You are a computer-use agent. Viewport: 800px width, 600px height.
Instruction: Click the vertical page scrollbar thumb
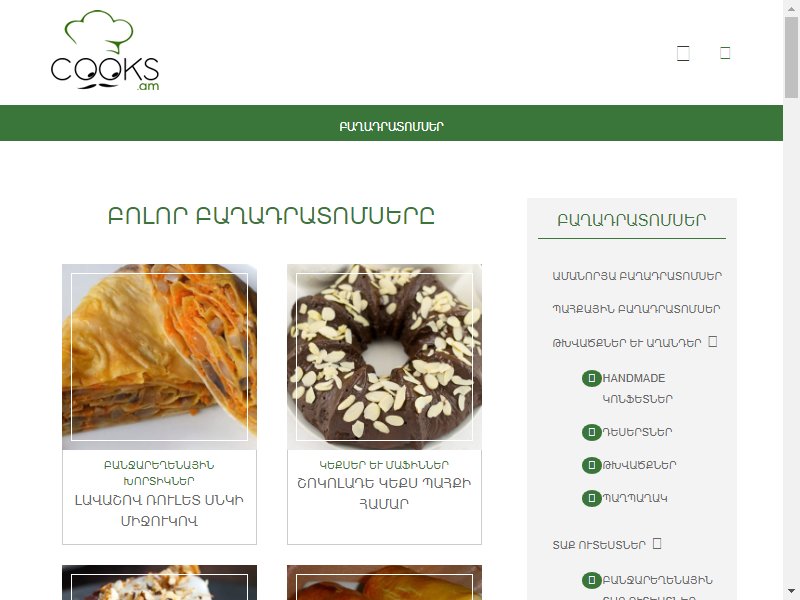tap(791, 57)
